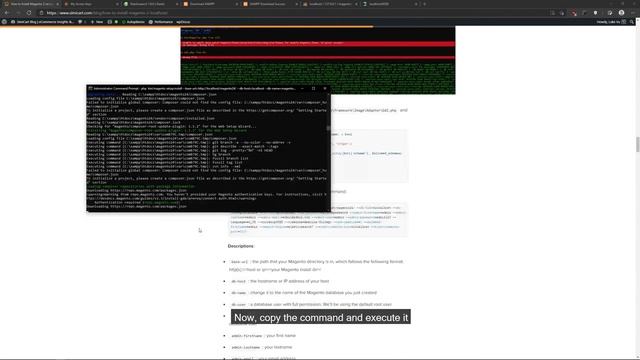
Task: Open a new browser tab with plus
Action: click(x=424, y=4)
